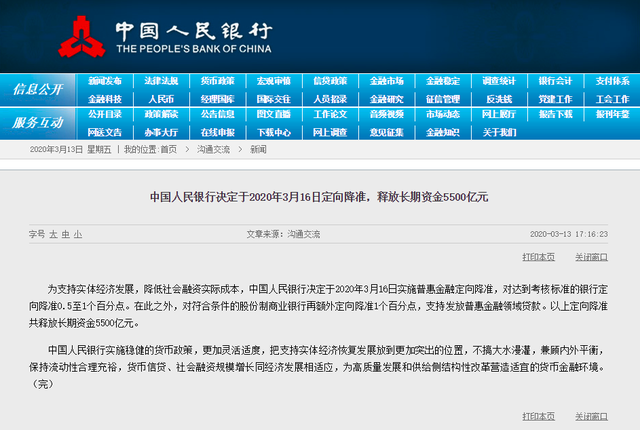Open the 信息公开 section tab
The height and width of the screenshot is (430, 640).
point(38,90)
